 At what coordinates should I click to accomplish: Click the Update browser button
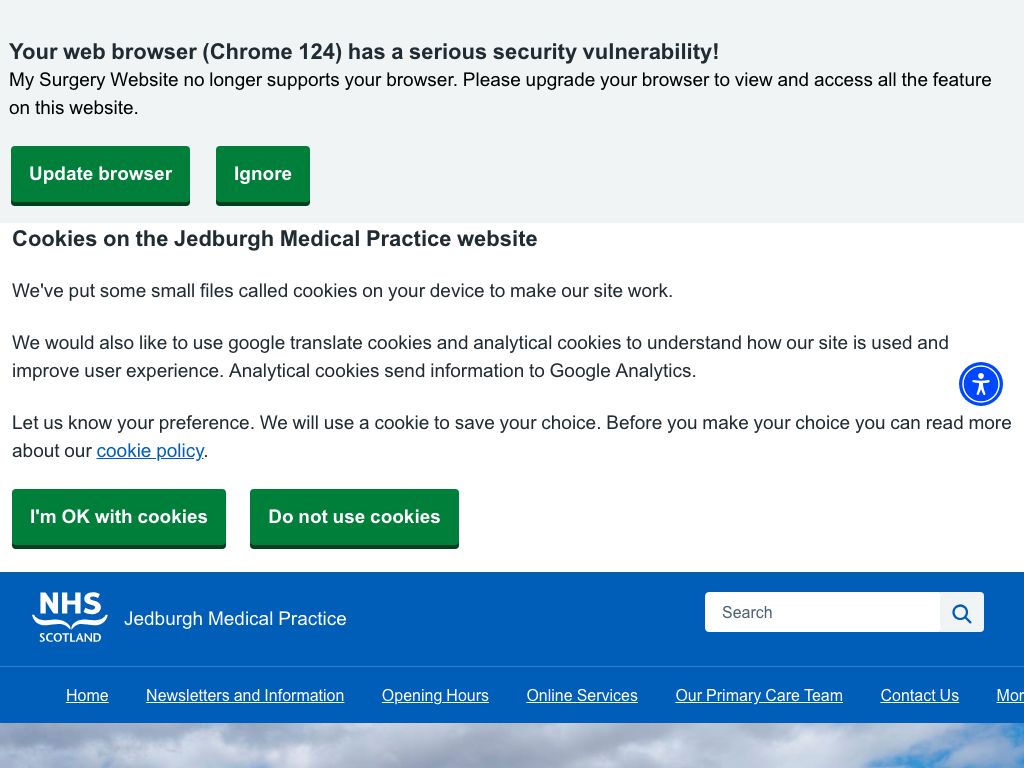pyautogui.click(x=101, y=175)
